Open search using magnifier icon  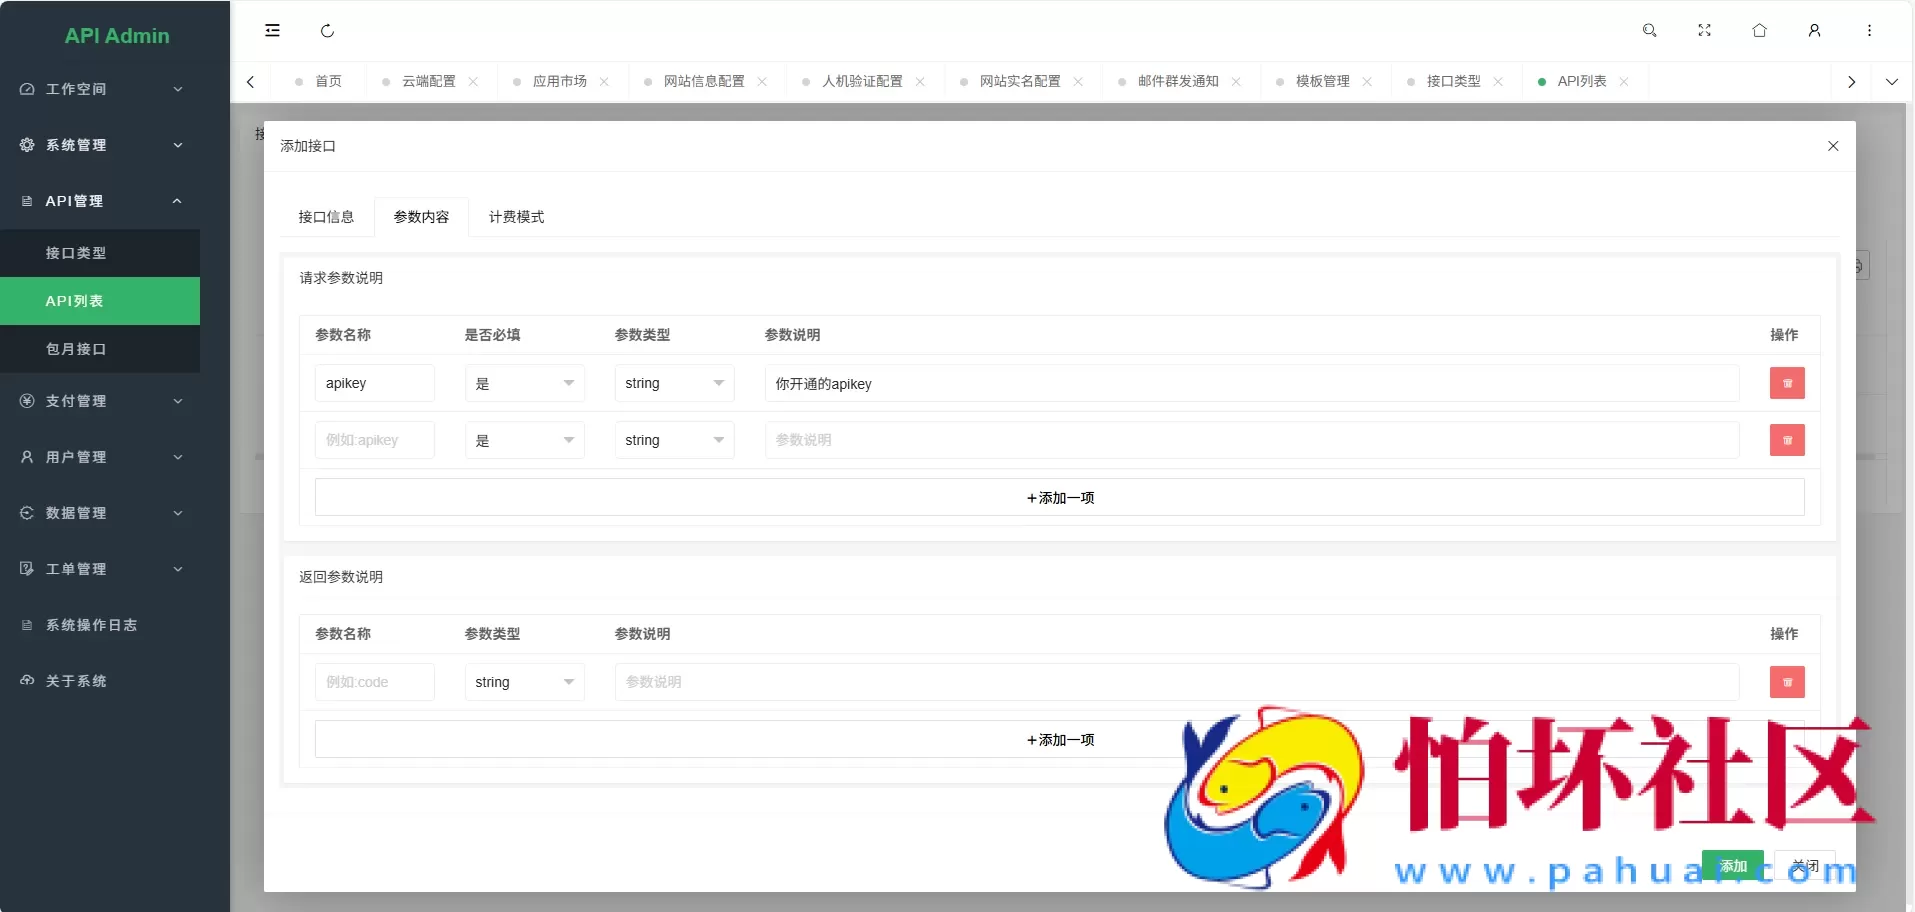tap(1649, 30)
